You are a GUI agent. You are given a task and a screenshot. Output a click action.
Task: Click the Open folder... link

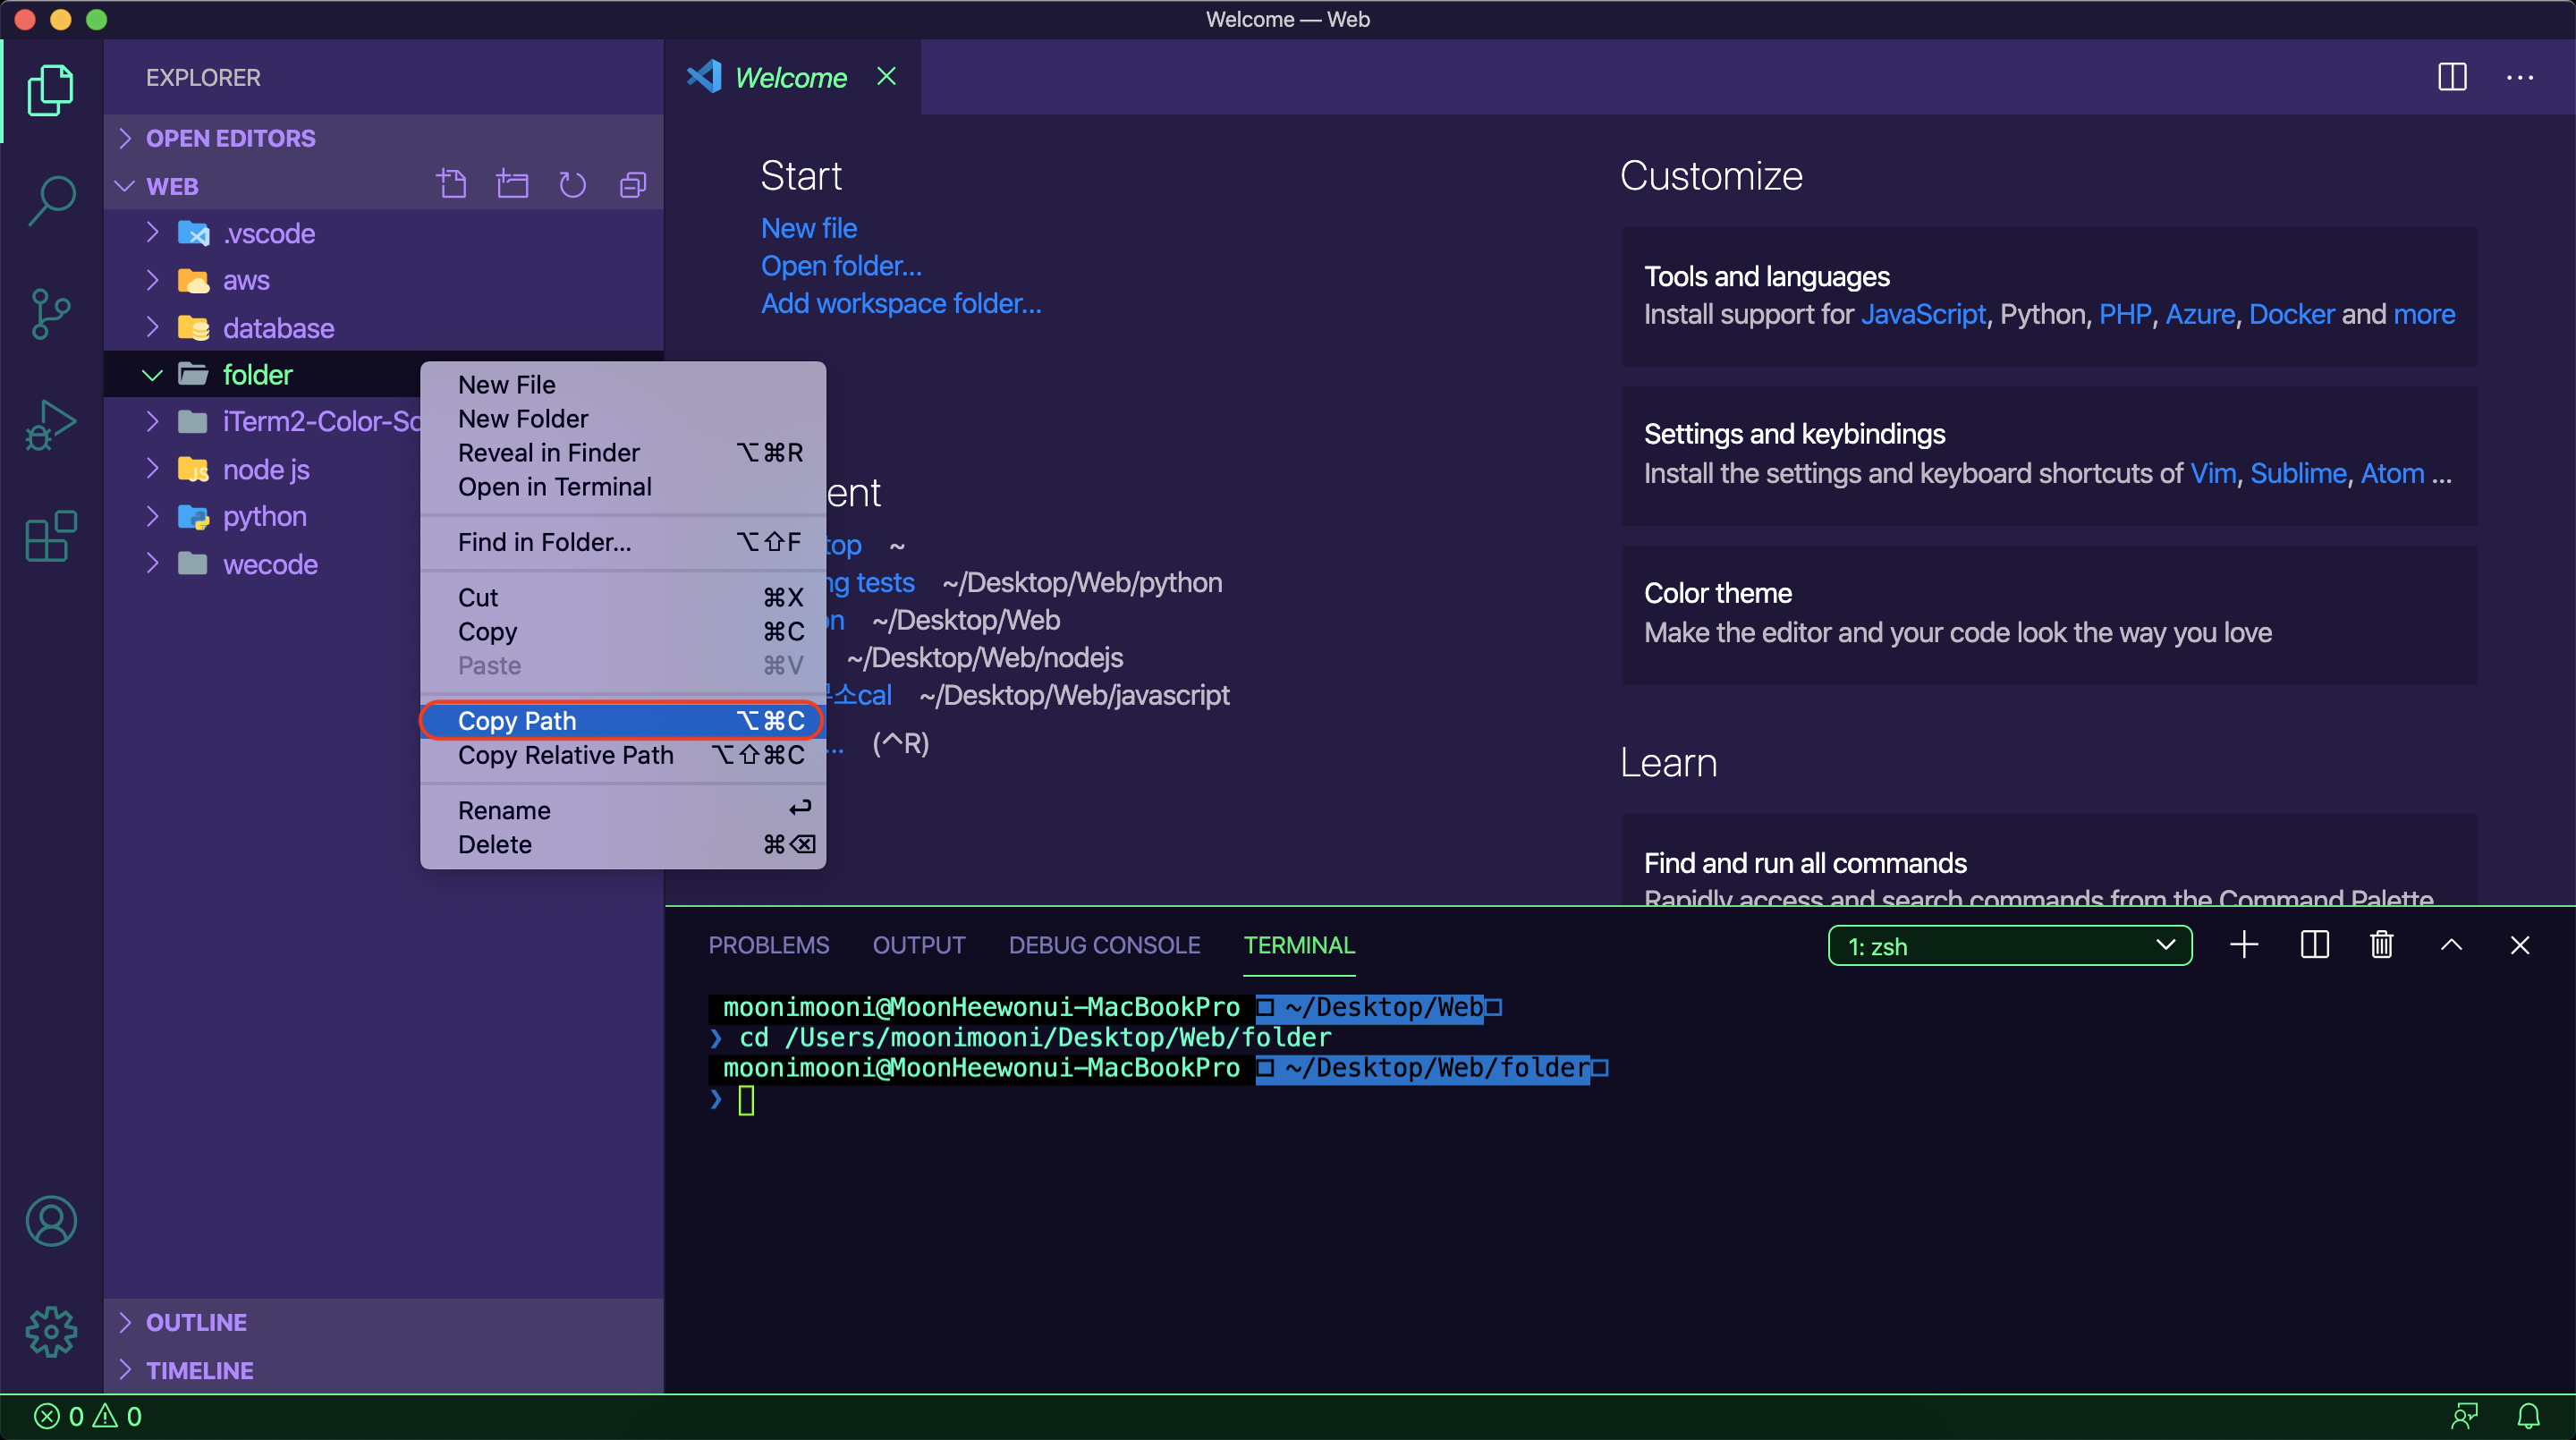841,266
